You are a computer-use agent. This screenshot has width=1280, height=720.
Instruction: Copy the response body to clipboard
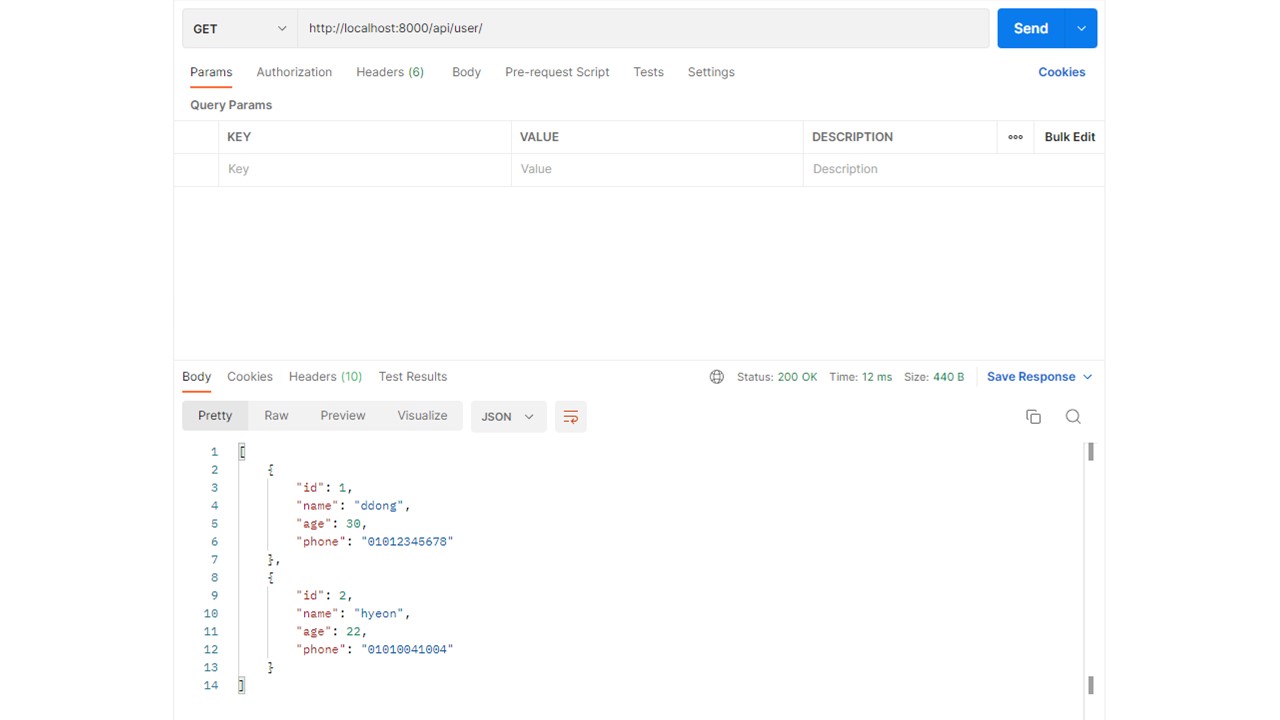1033,416
